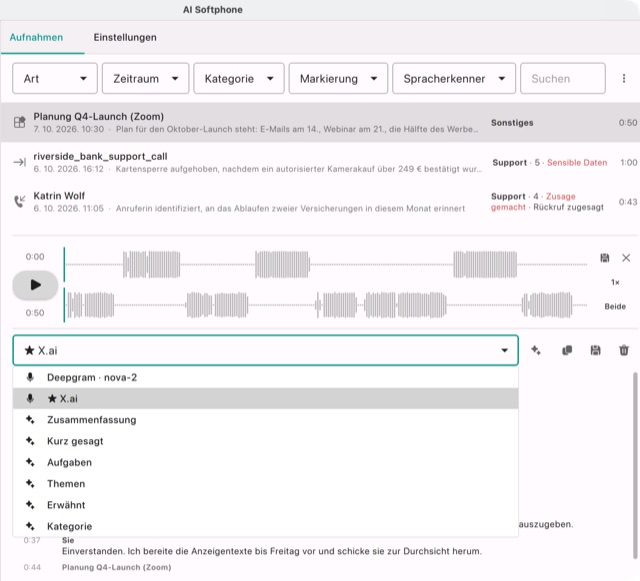Click the lower waveform track
Image resolution: width=640 pixels, height=581 pixels.
click(x=326, y=305)
